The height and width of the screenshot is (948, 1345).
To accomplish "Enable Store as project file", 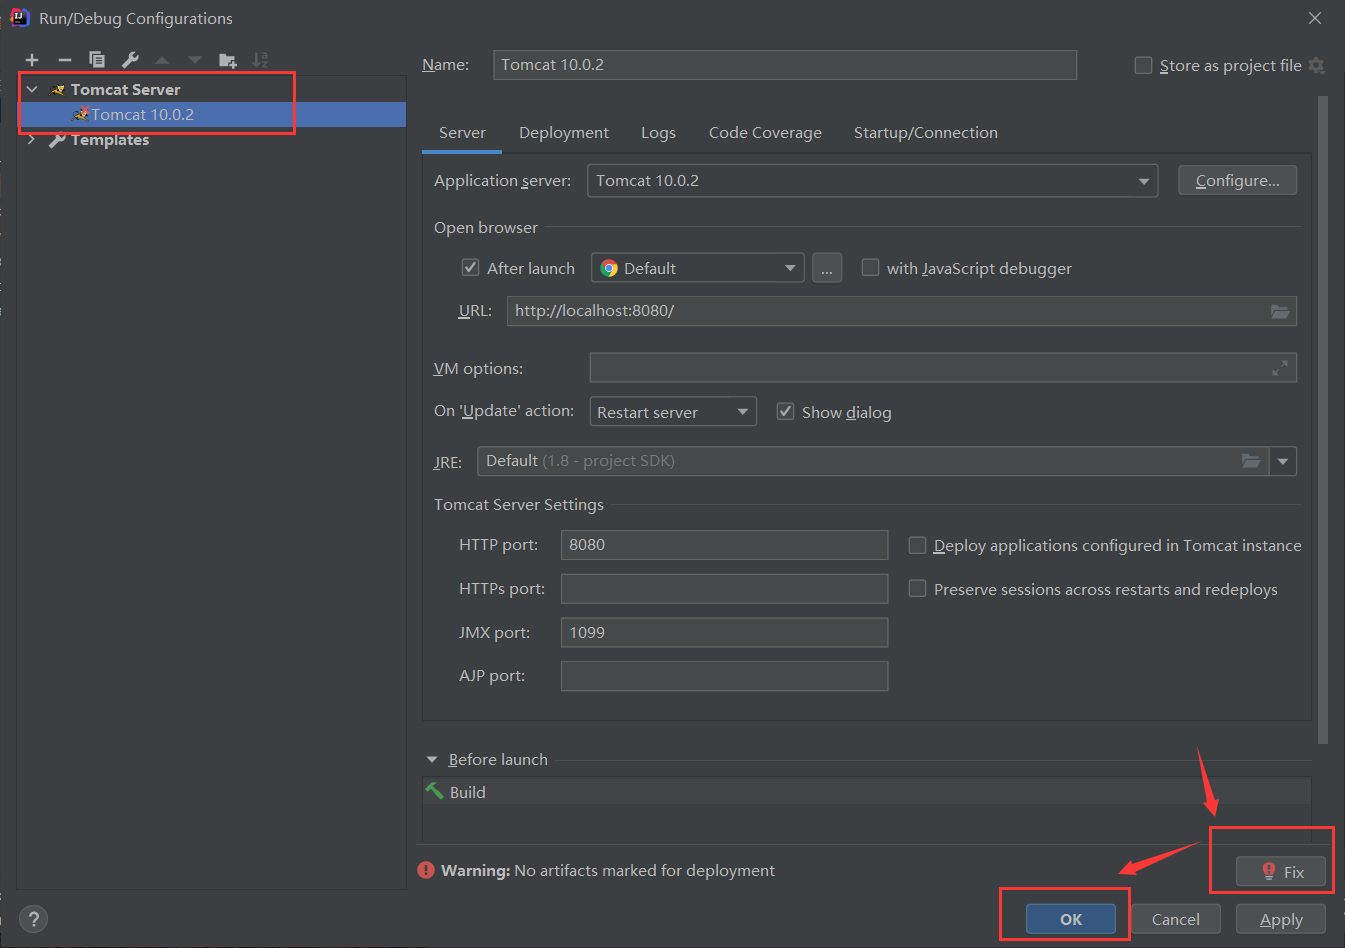I will [1143, 65].
